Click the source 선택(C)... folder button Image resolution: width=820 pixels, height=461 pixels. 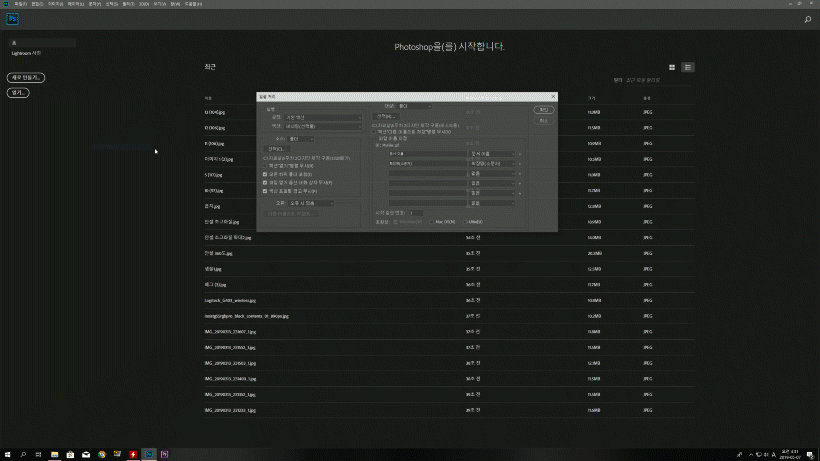[276, 149]
